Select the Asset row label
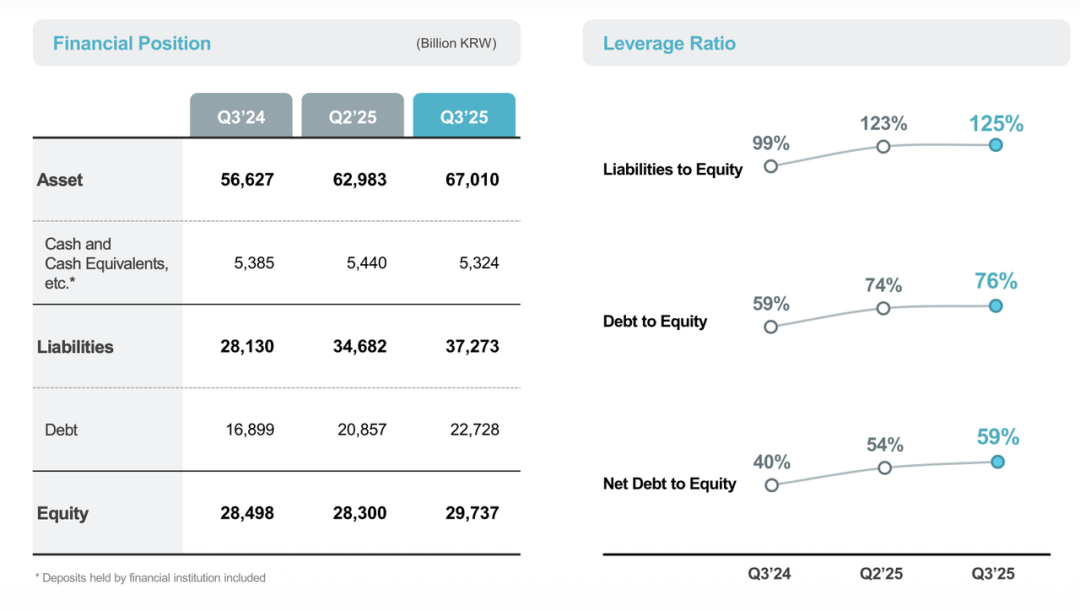 [60, 180]
